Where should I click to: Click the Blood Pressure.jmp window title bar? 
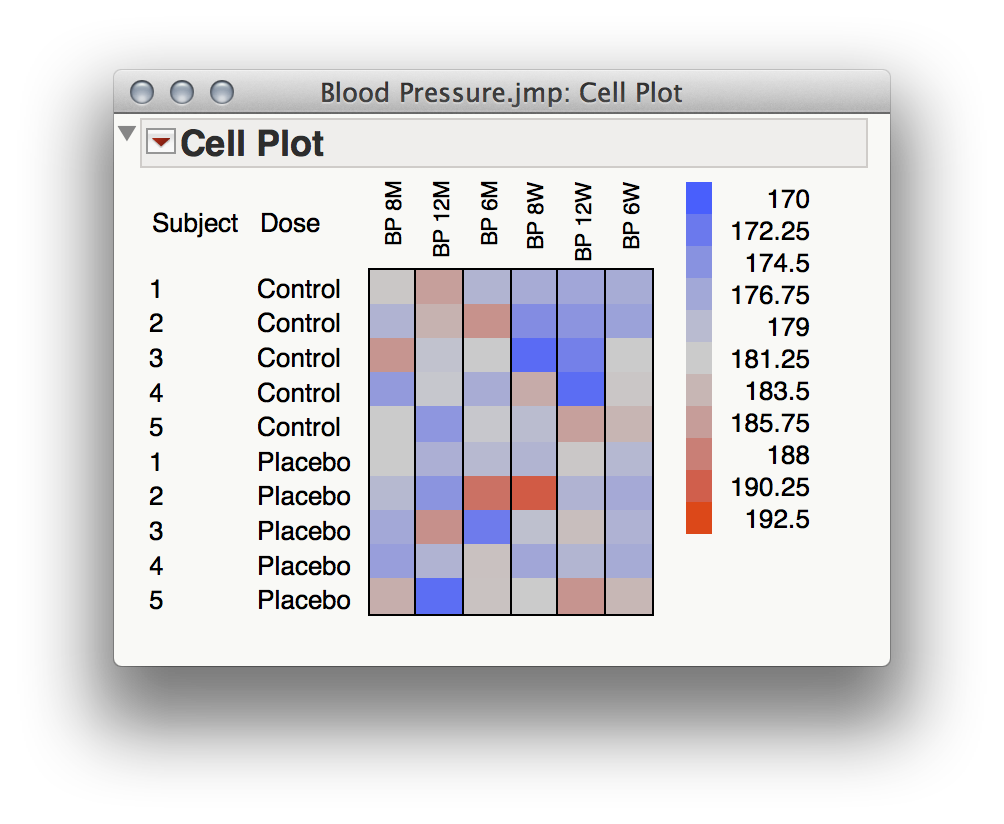[500, 92]
